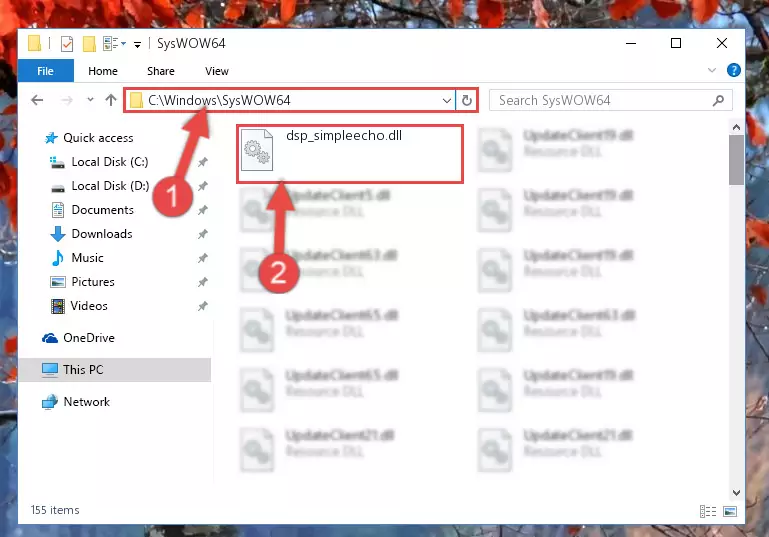769x537 pixels.
Task: Click the pin icon next to Pictures
Action: (x=203, y=282)
